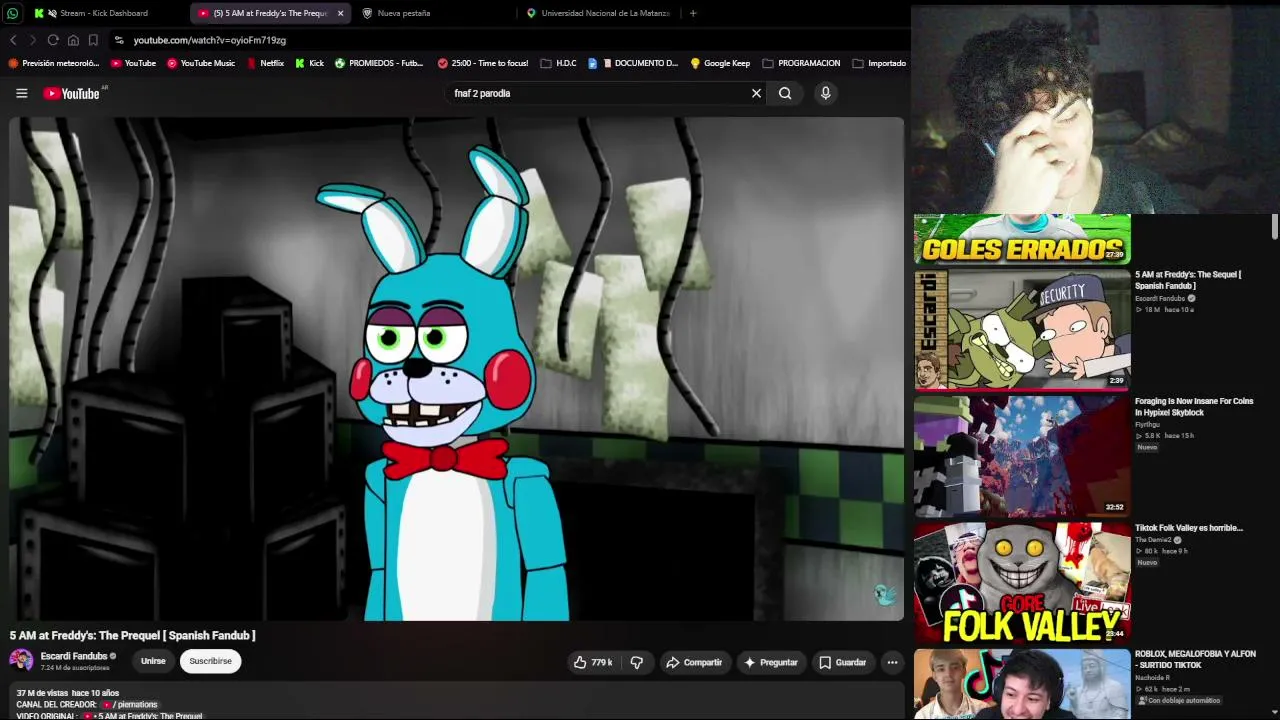Open the Google Keep bookmark
1280x720 pixels.
(x=720, y=63)
